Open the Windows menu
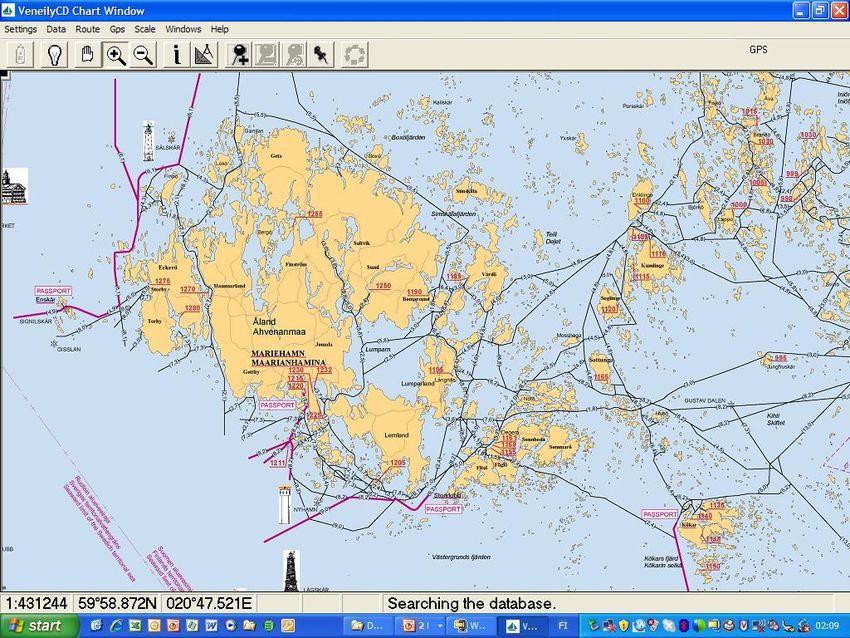The height and width of the screenshot is (638, 850). 183,29
